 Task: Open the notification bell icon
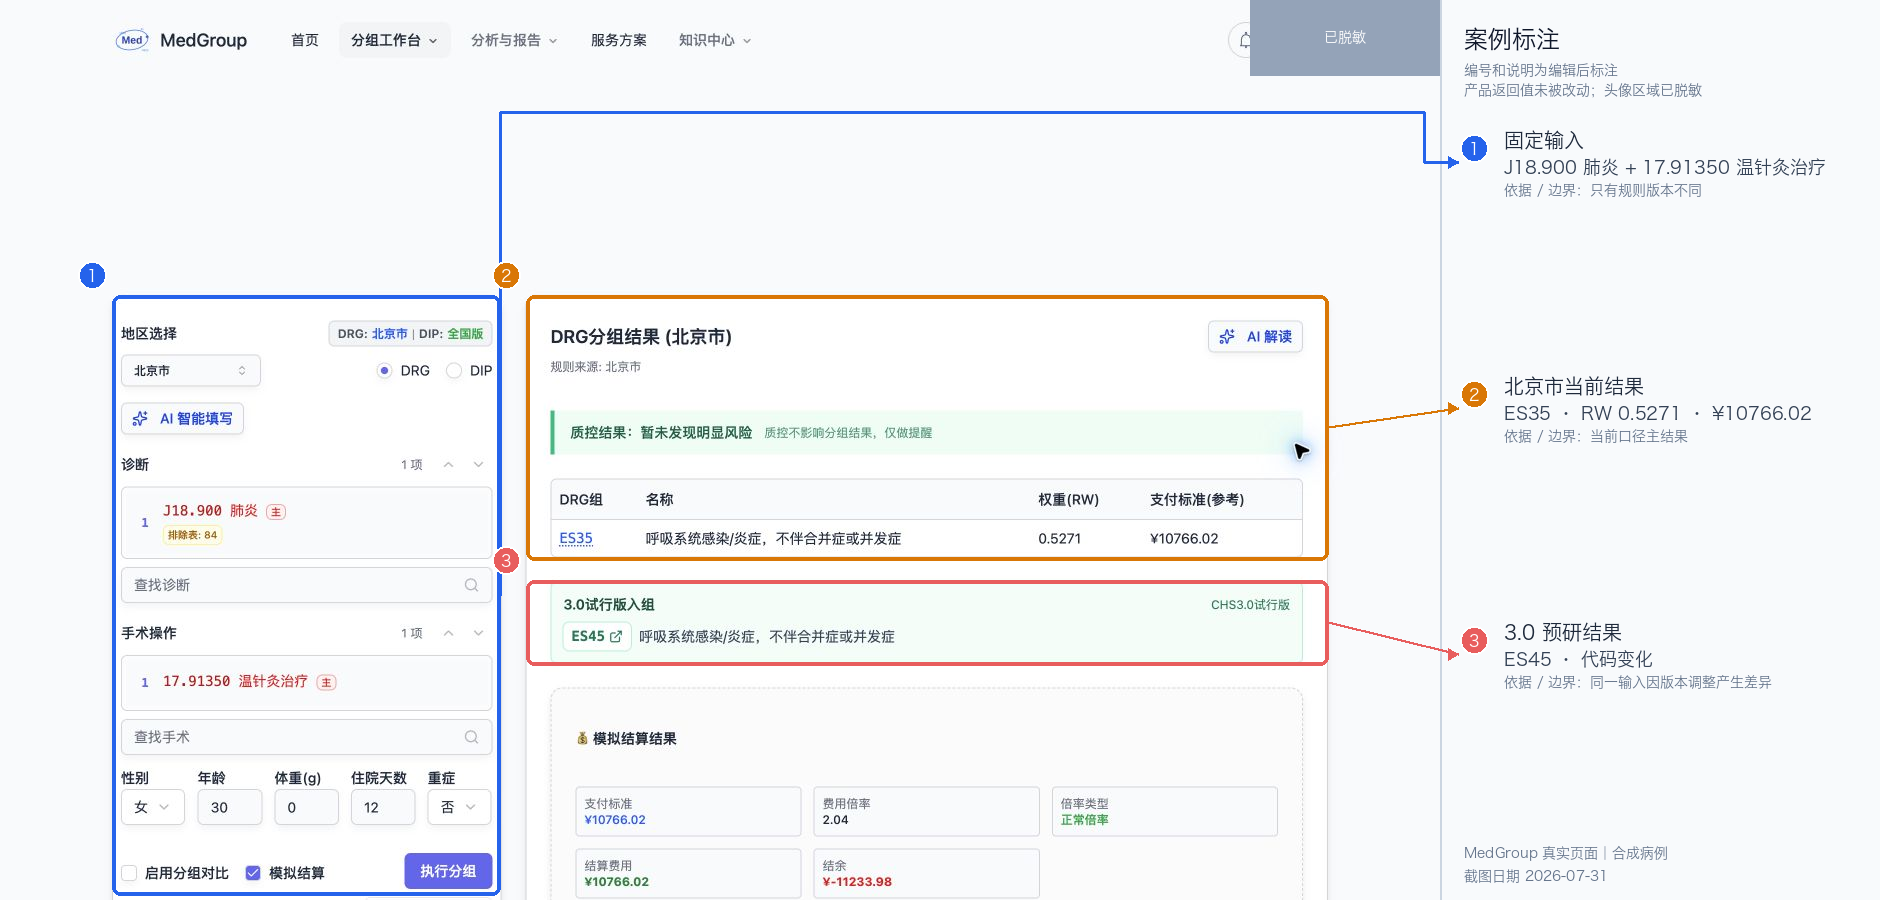pos(1243,40)
